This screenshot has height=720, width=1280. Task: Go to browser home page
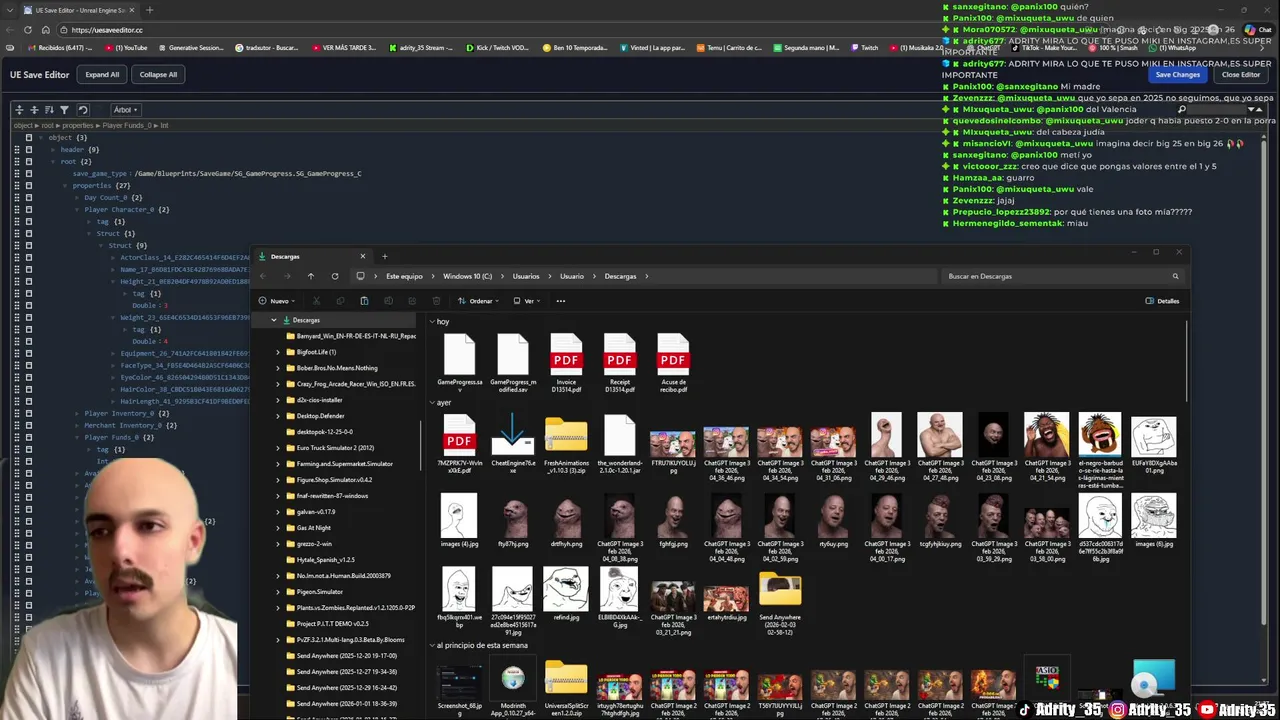[x=45, y=30]
